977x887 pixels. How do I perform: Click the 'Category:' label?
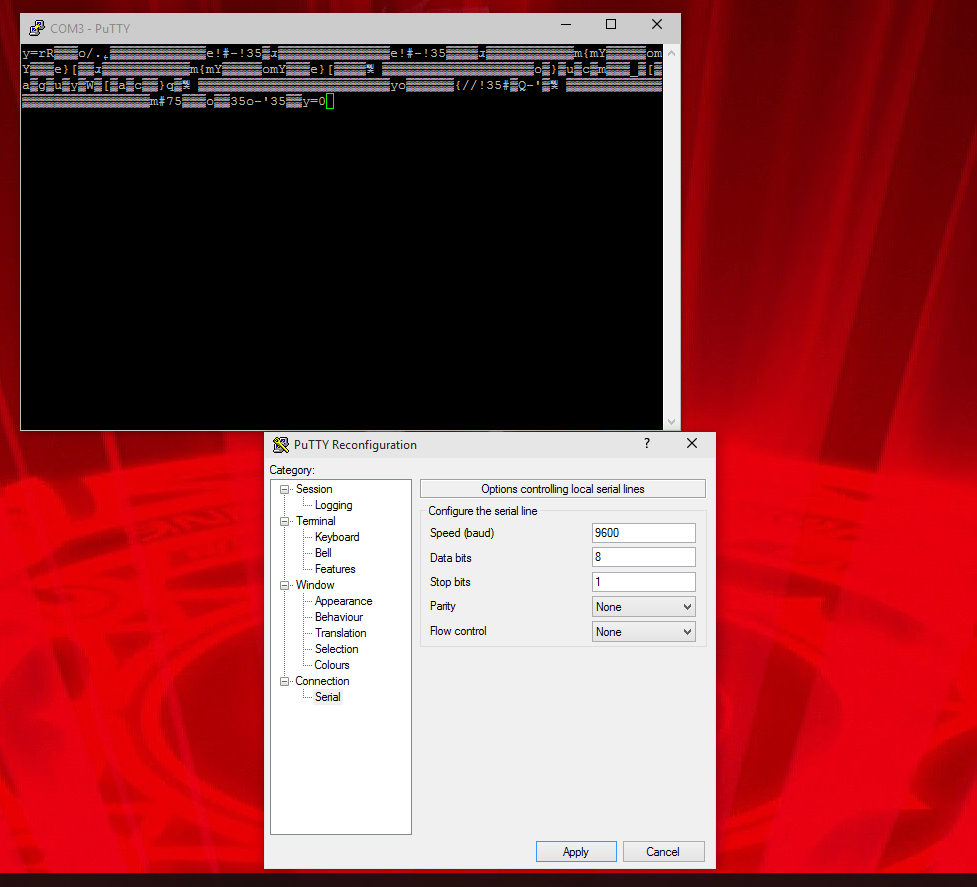click(x=292, y=470)
